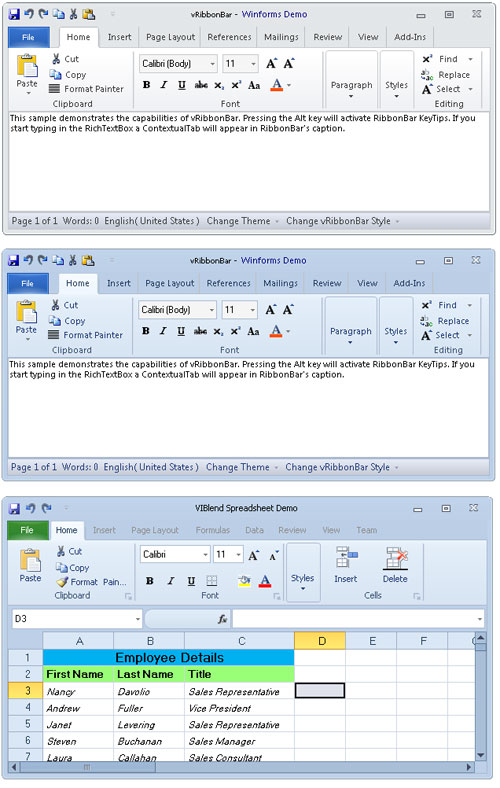Viewport: 500px width, 788px height.
Task: Toggle Strikethrough in top window
Action: click(x=201, y=85)
